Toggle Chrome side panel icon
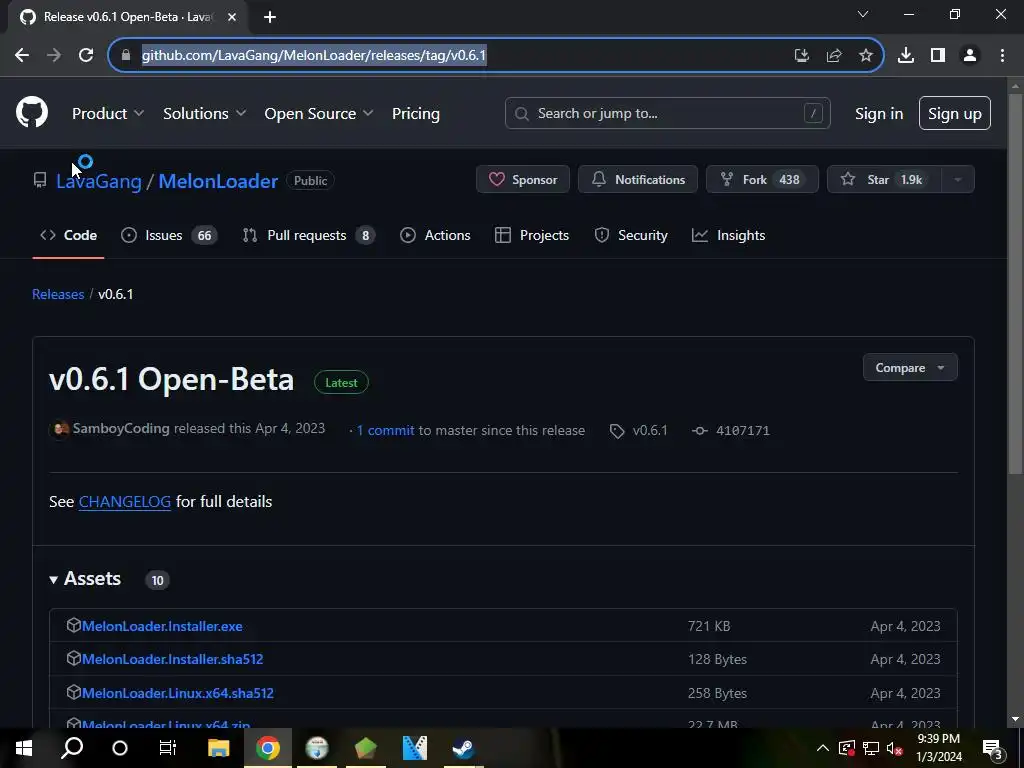Viewport: 1024px width, 768px height. tap(938, 56)
